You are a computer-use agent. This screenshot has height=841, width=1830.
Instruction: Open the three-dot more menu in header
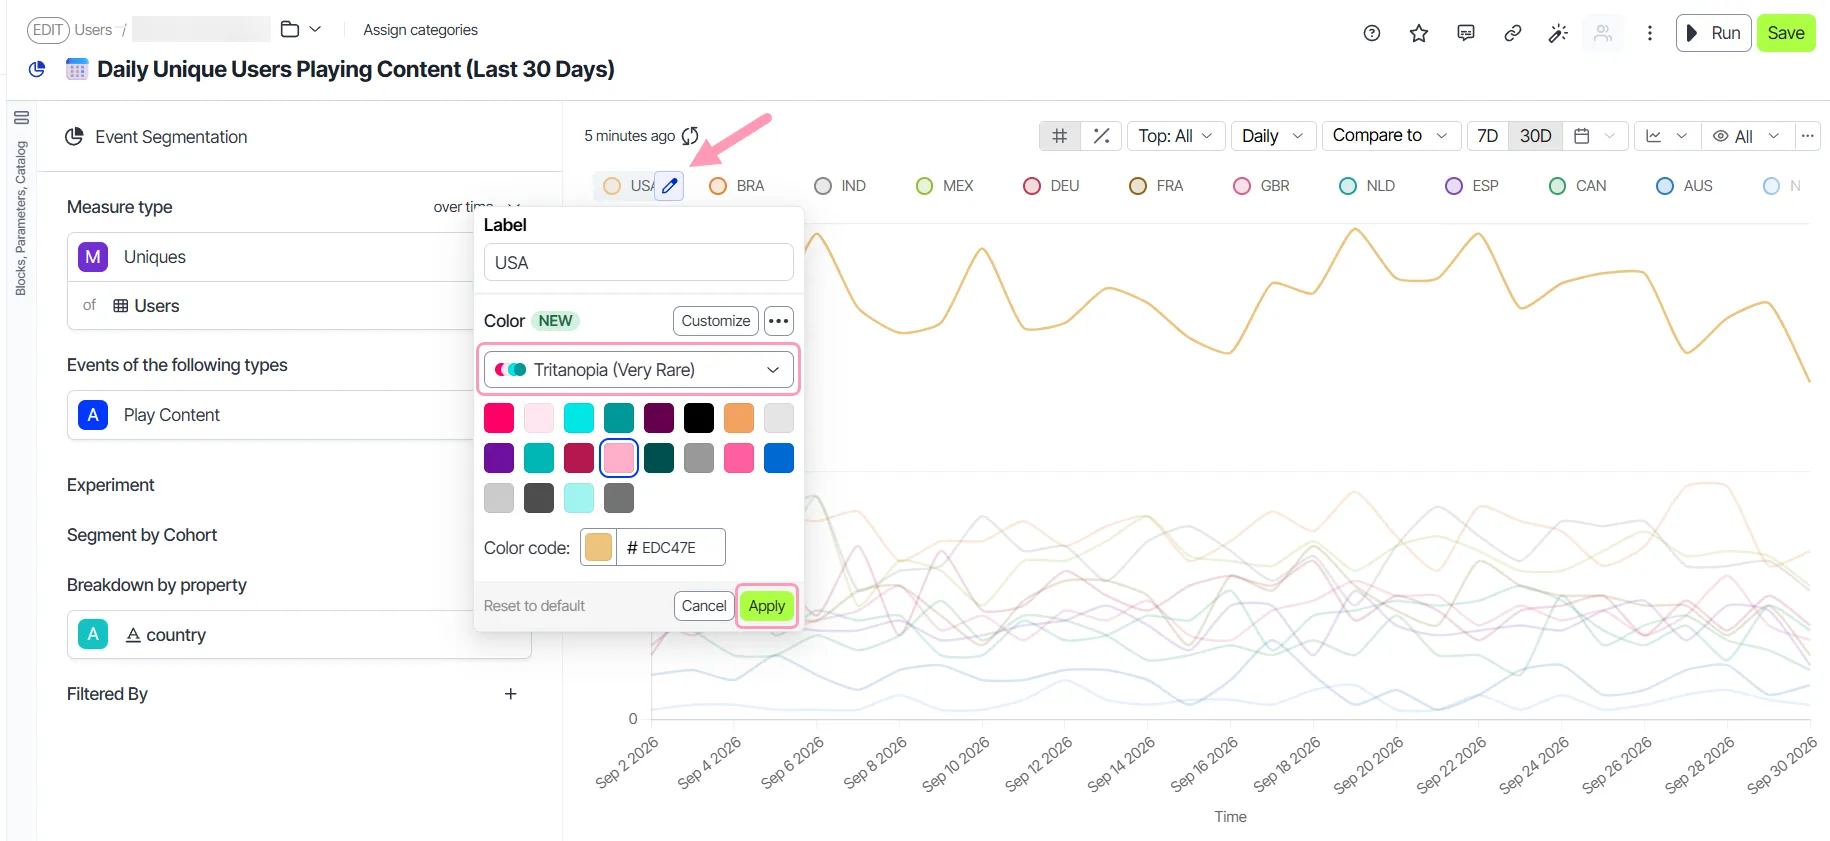[1650, 33]
